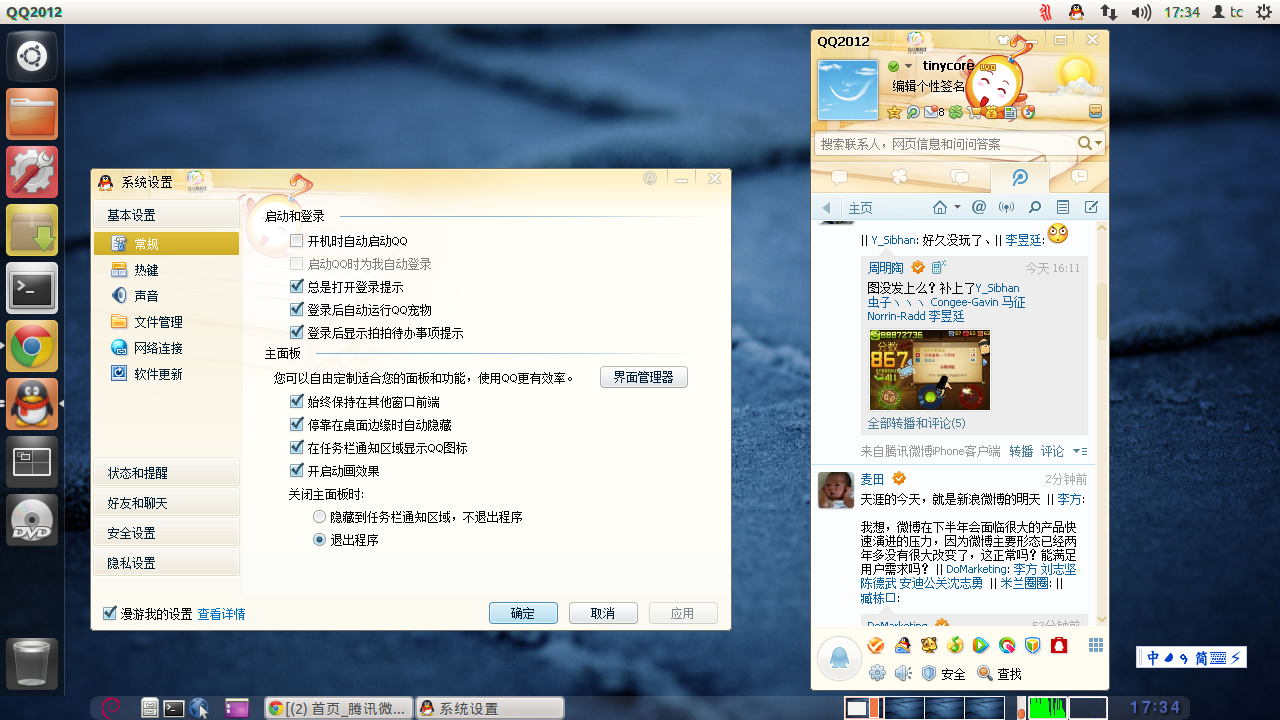Viewport: 1280px width, 720px height.
Task: Open the red shopping bag app icon
Action: tap(1059, 645)
